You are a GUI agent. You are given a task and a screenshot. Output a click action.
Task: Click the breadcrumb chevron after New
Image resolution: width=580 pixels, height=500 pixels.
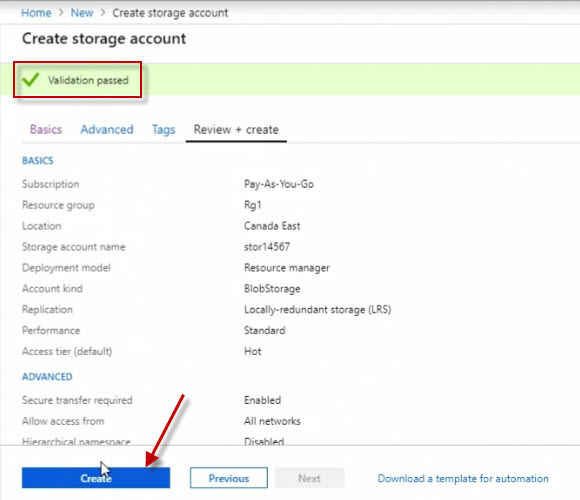point(103,13)
